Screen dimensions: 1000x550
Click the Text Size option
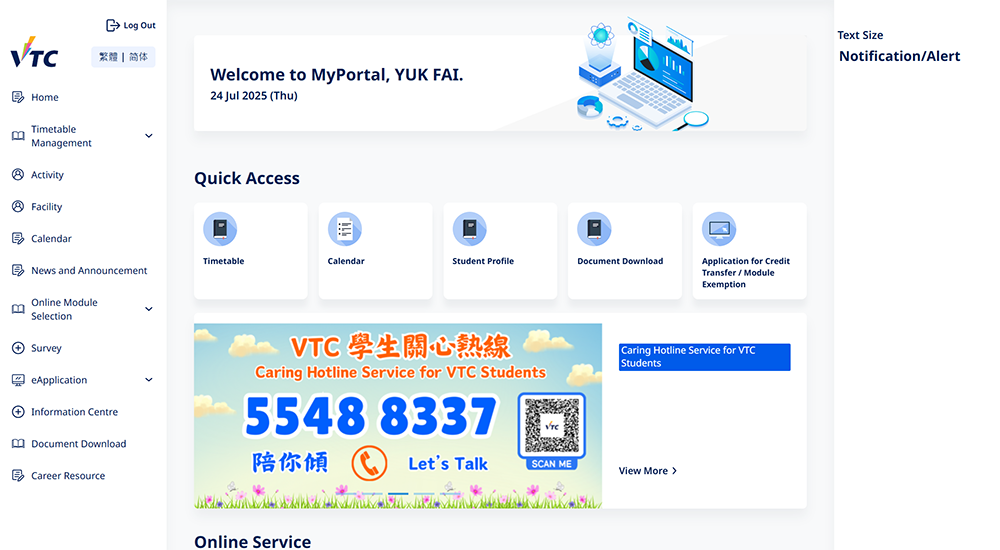[860, 35]
